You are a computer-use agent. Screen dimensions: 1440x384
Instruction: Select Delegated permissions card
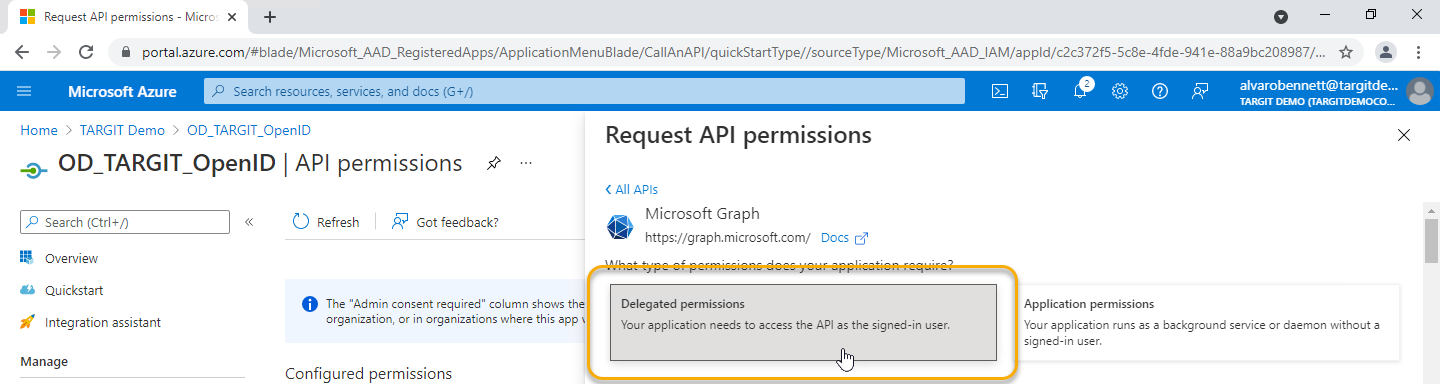click(804, 321)
